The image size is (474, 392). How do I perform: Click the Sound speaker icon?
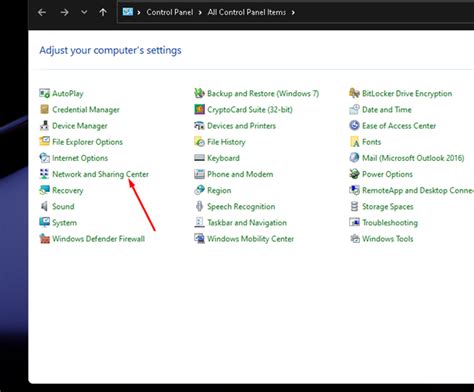tap(44, 206)
